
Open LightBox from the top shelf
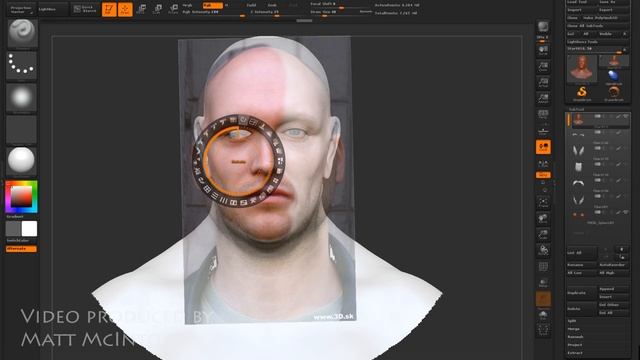pyautogui.click(x=52, y=9)
